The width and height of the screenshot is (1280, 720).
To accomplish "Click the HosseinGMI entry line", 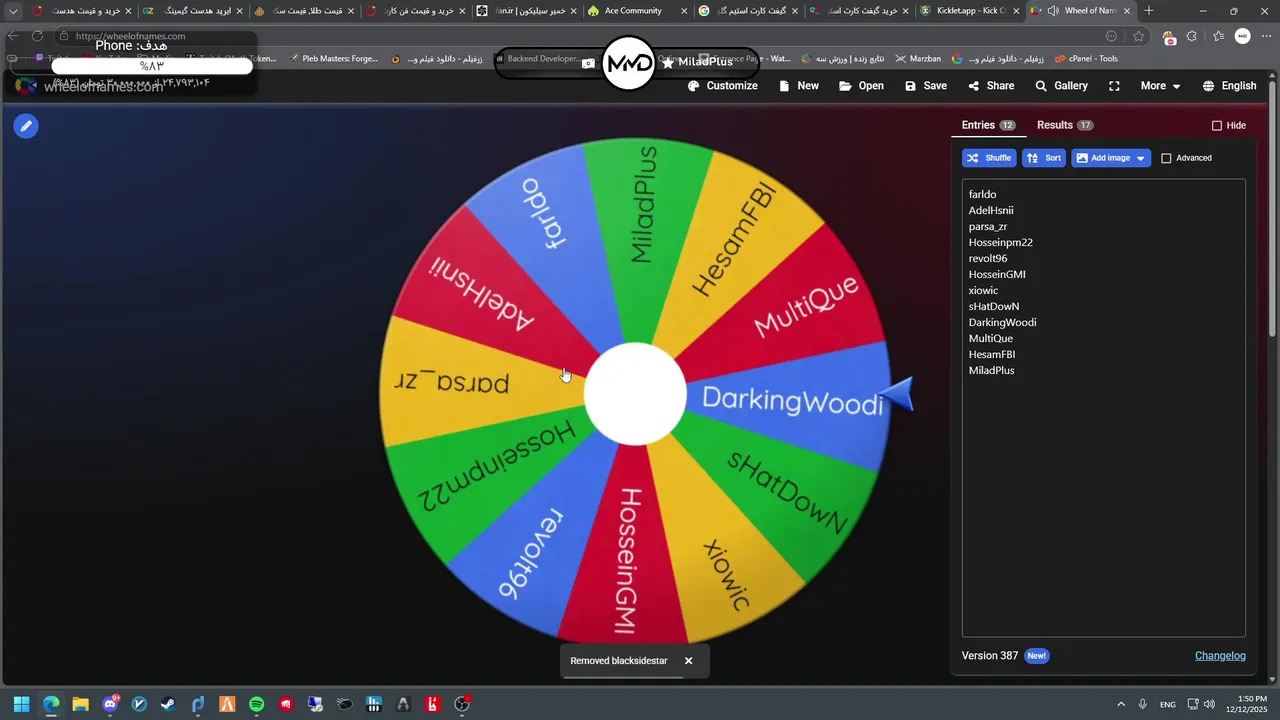I will [x=997, y=274].
